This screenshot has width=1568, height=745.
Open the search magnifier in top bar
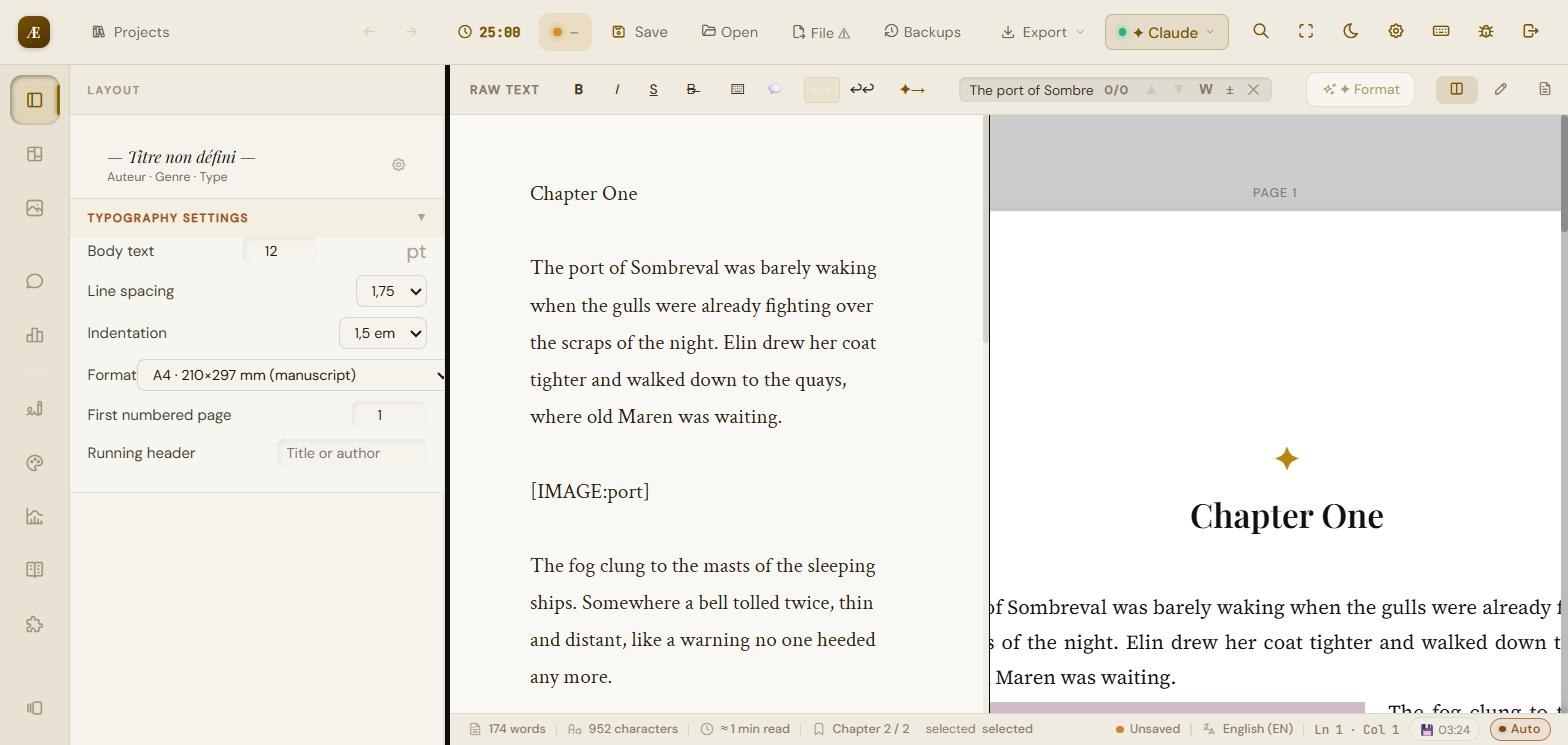click(1261, 32)
